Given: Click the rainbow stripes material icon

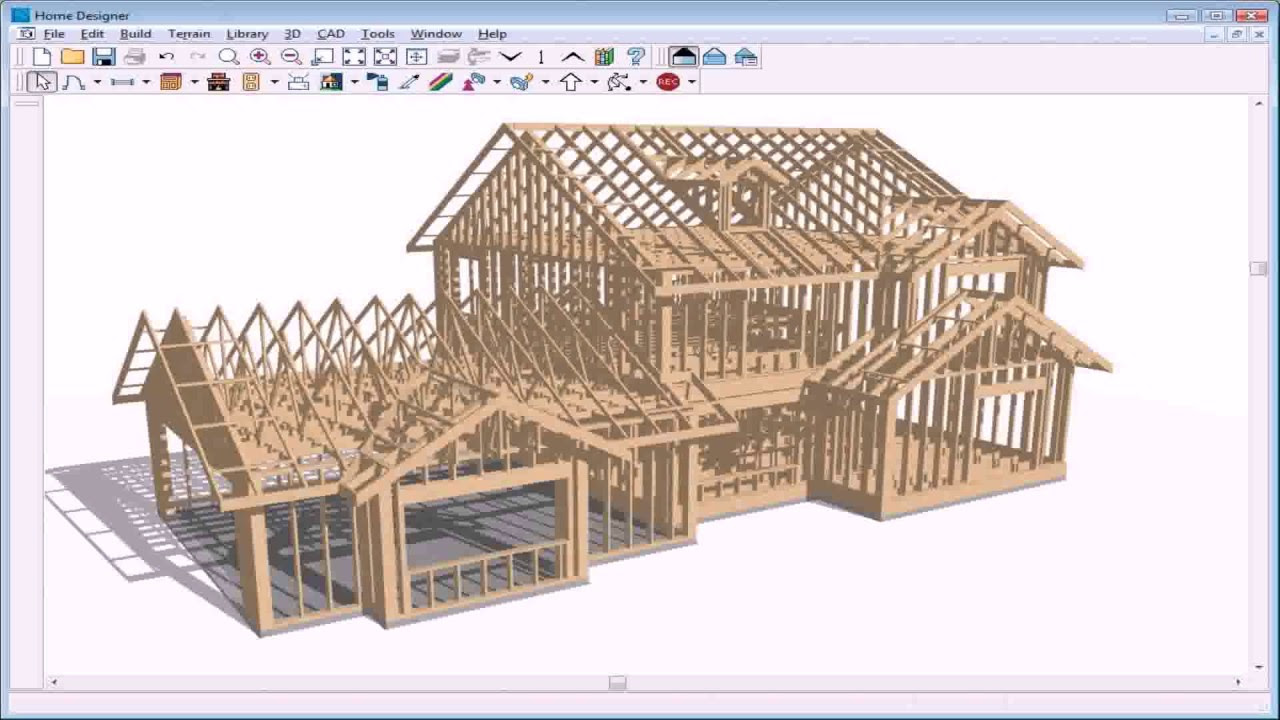Looking at the screenshot, I should [x=441, y=82].
